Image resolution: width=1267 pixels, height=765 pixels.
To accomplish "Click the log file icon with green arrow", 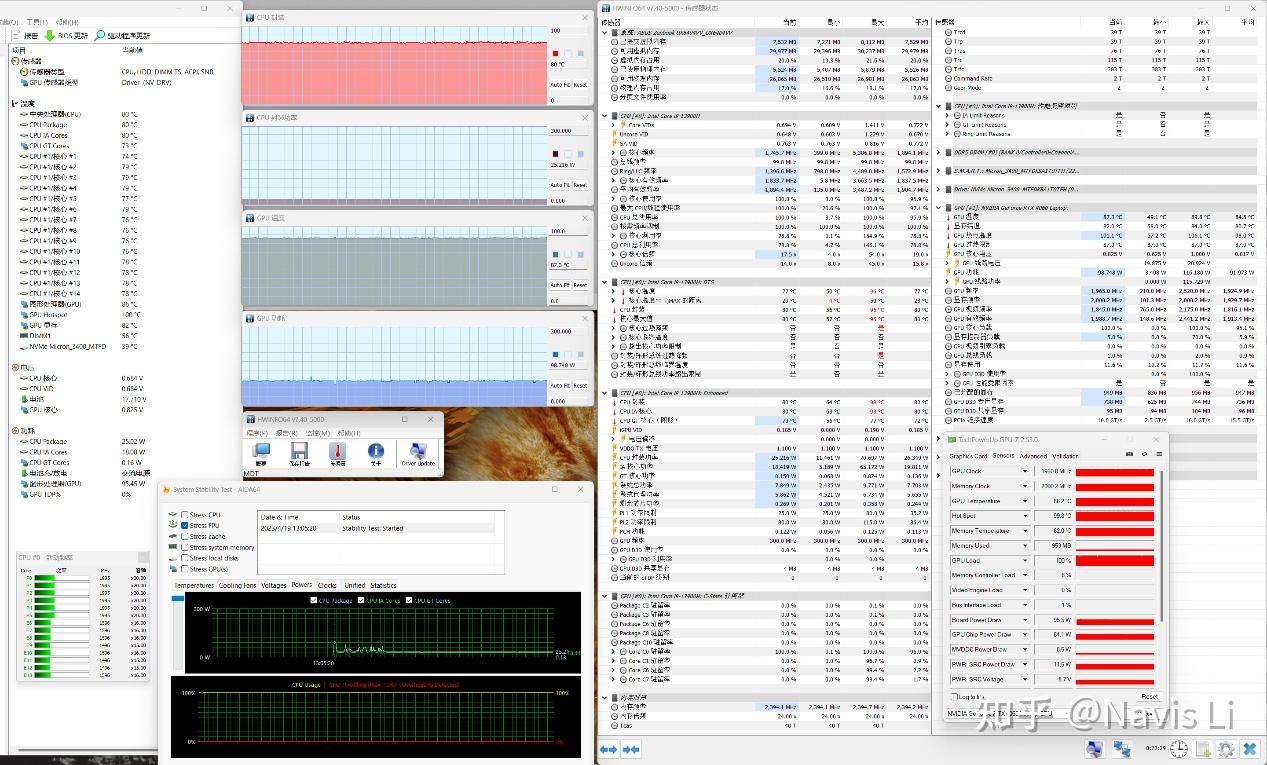I will tap(1203, 748).
